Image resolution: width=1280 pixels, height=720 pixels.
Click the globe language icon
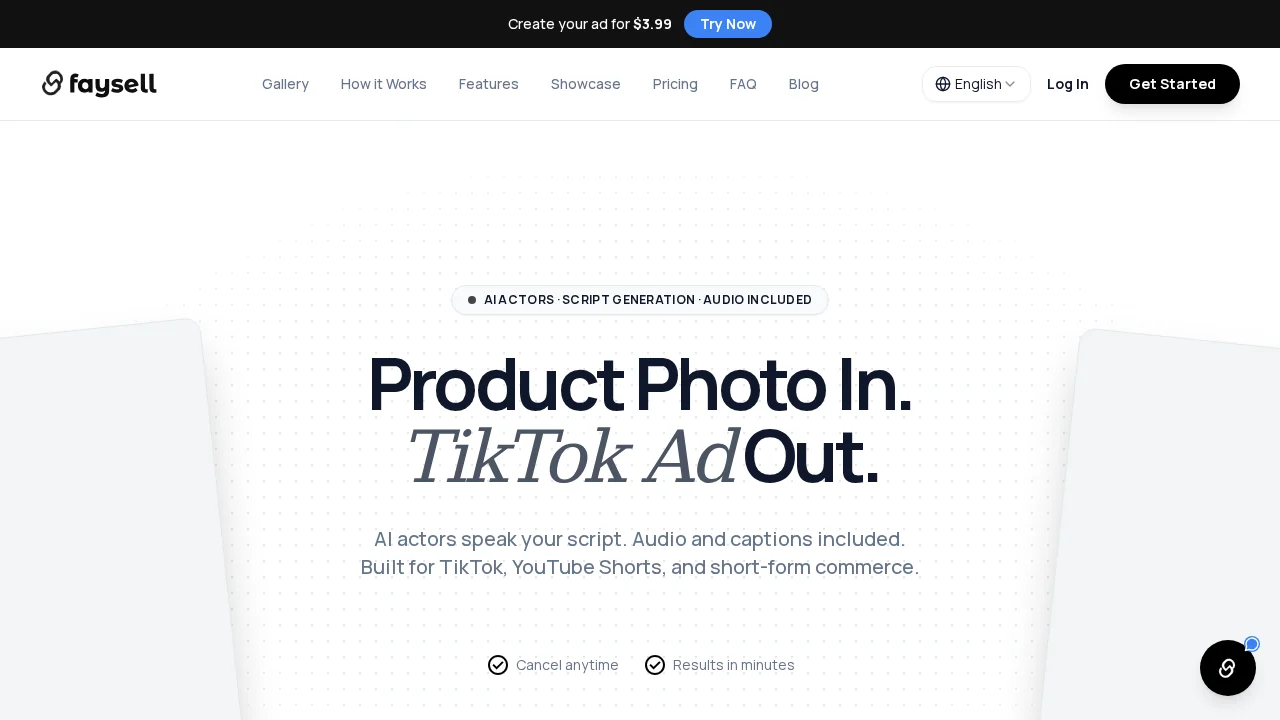click(x=943, y=84)
